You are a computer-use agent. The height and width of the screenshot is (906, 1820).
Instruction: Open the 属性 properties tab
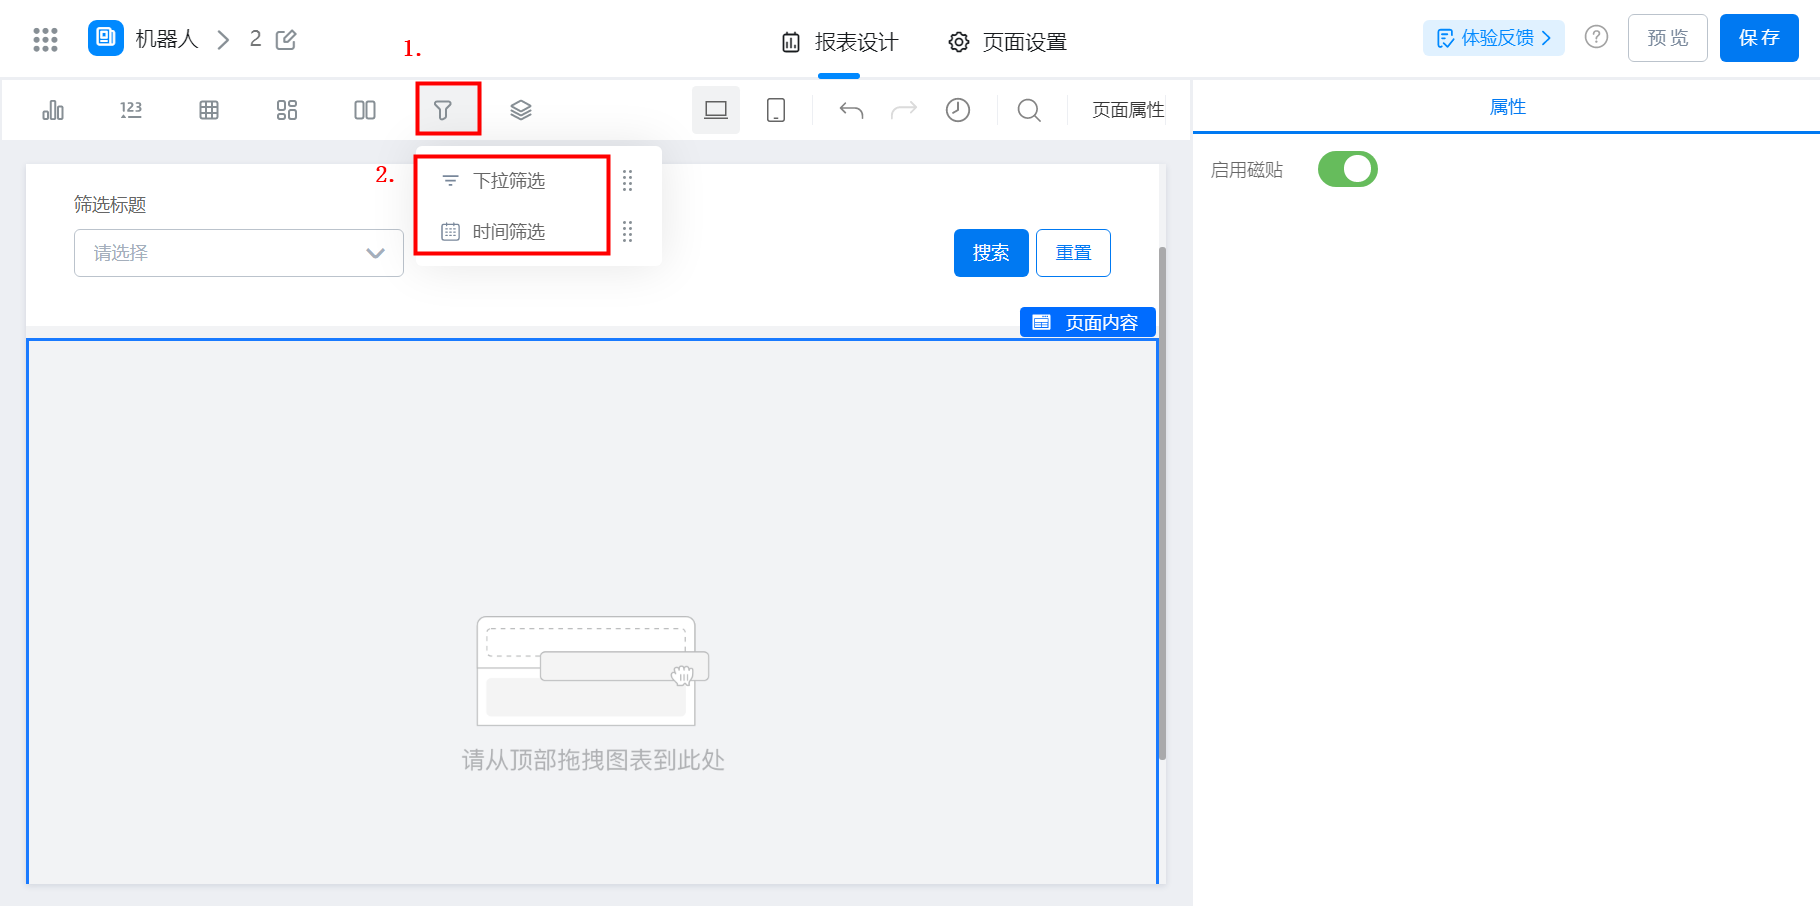tap(1507, 107)
